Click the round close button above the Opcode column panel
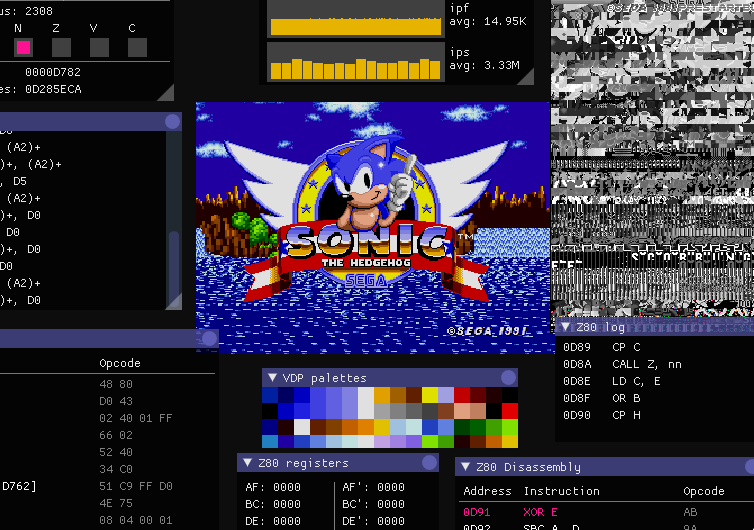Viewport: 754px width, 530px height. [x=209, y=338]
